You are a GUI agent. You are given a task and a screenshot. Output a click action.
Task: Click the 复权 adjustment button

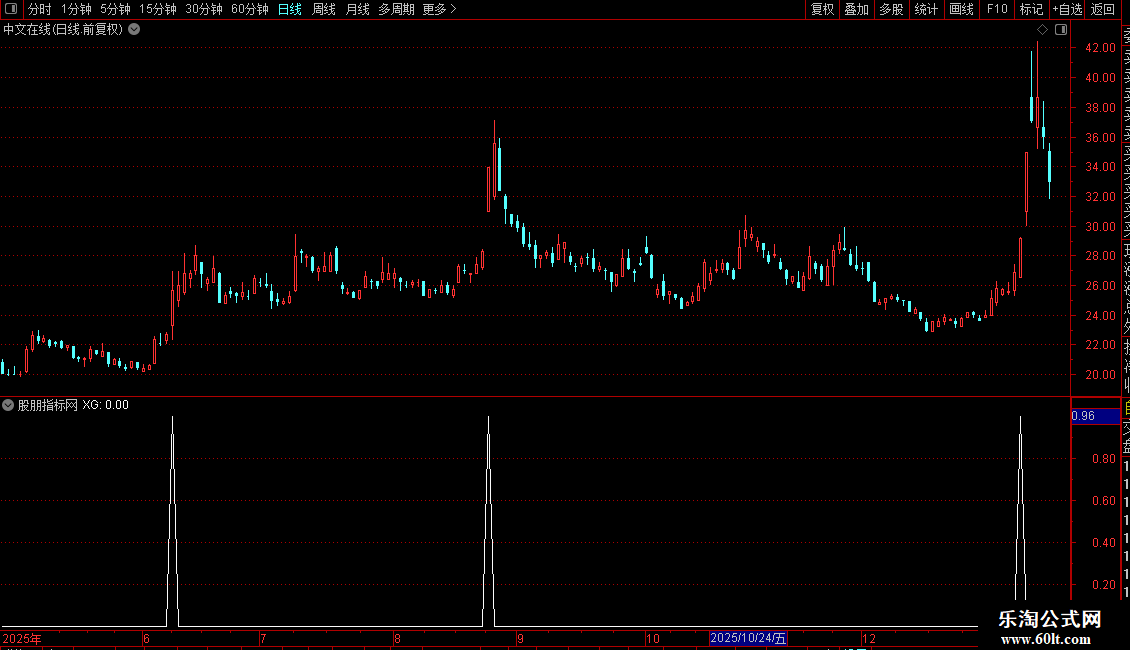pos(822,9)
